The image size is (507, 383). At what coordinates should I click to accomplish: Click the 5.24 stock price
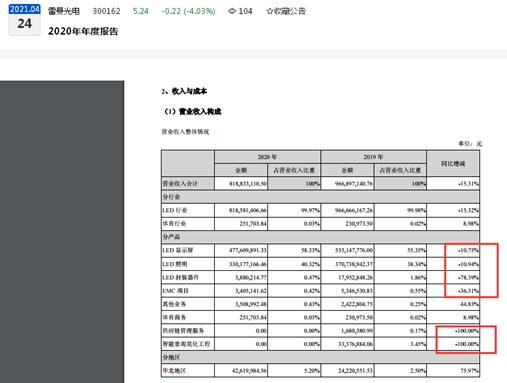141,11
